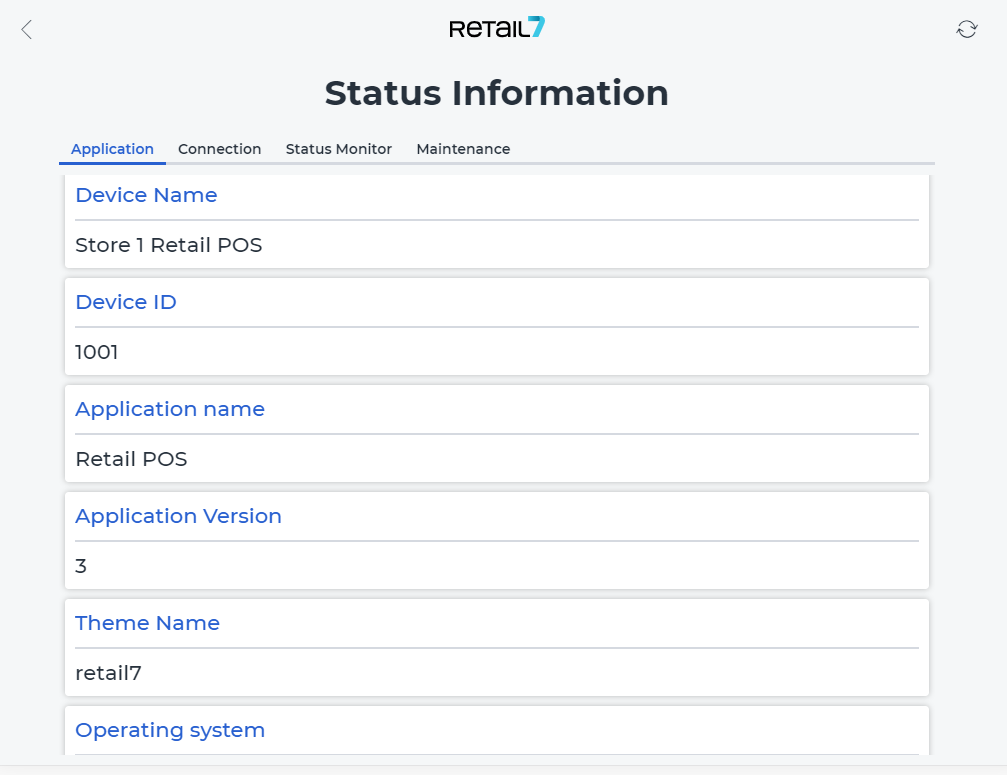Image resolution: width=1007 pixels, height=775 pixels.
Task: Click the theme value retail7
Action: pyautogui.click(x=109, y=674)
